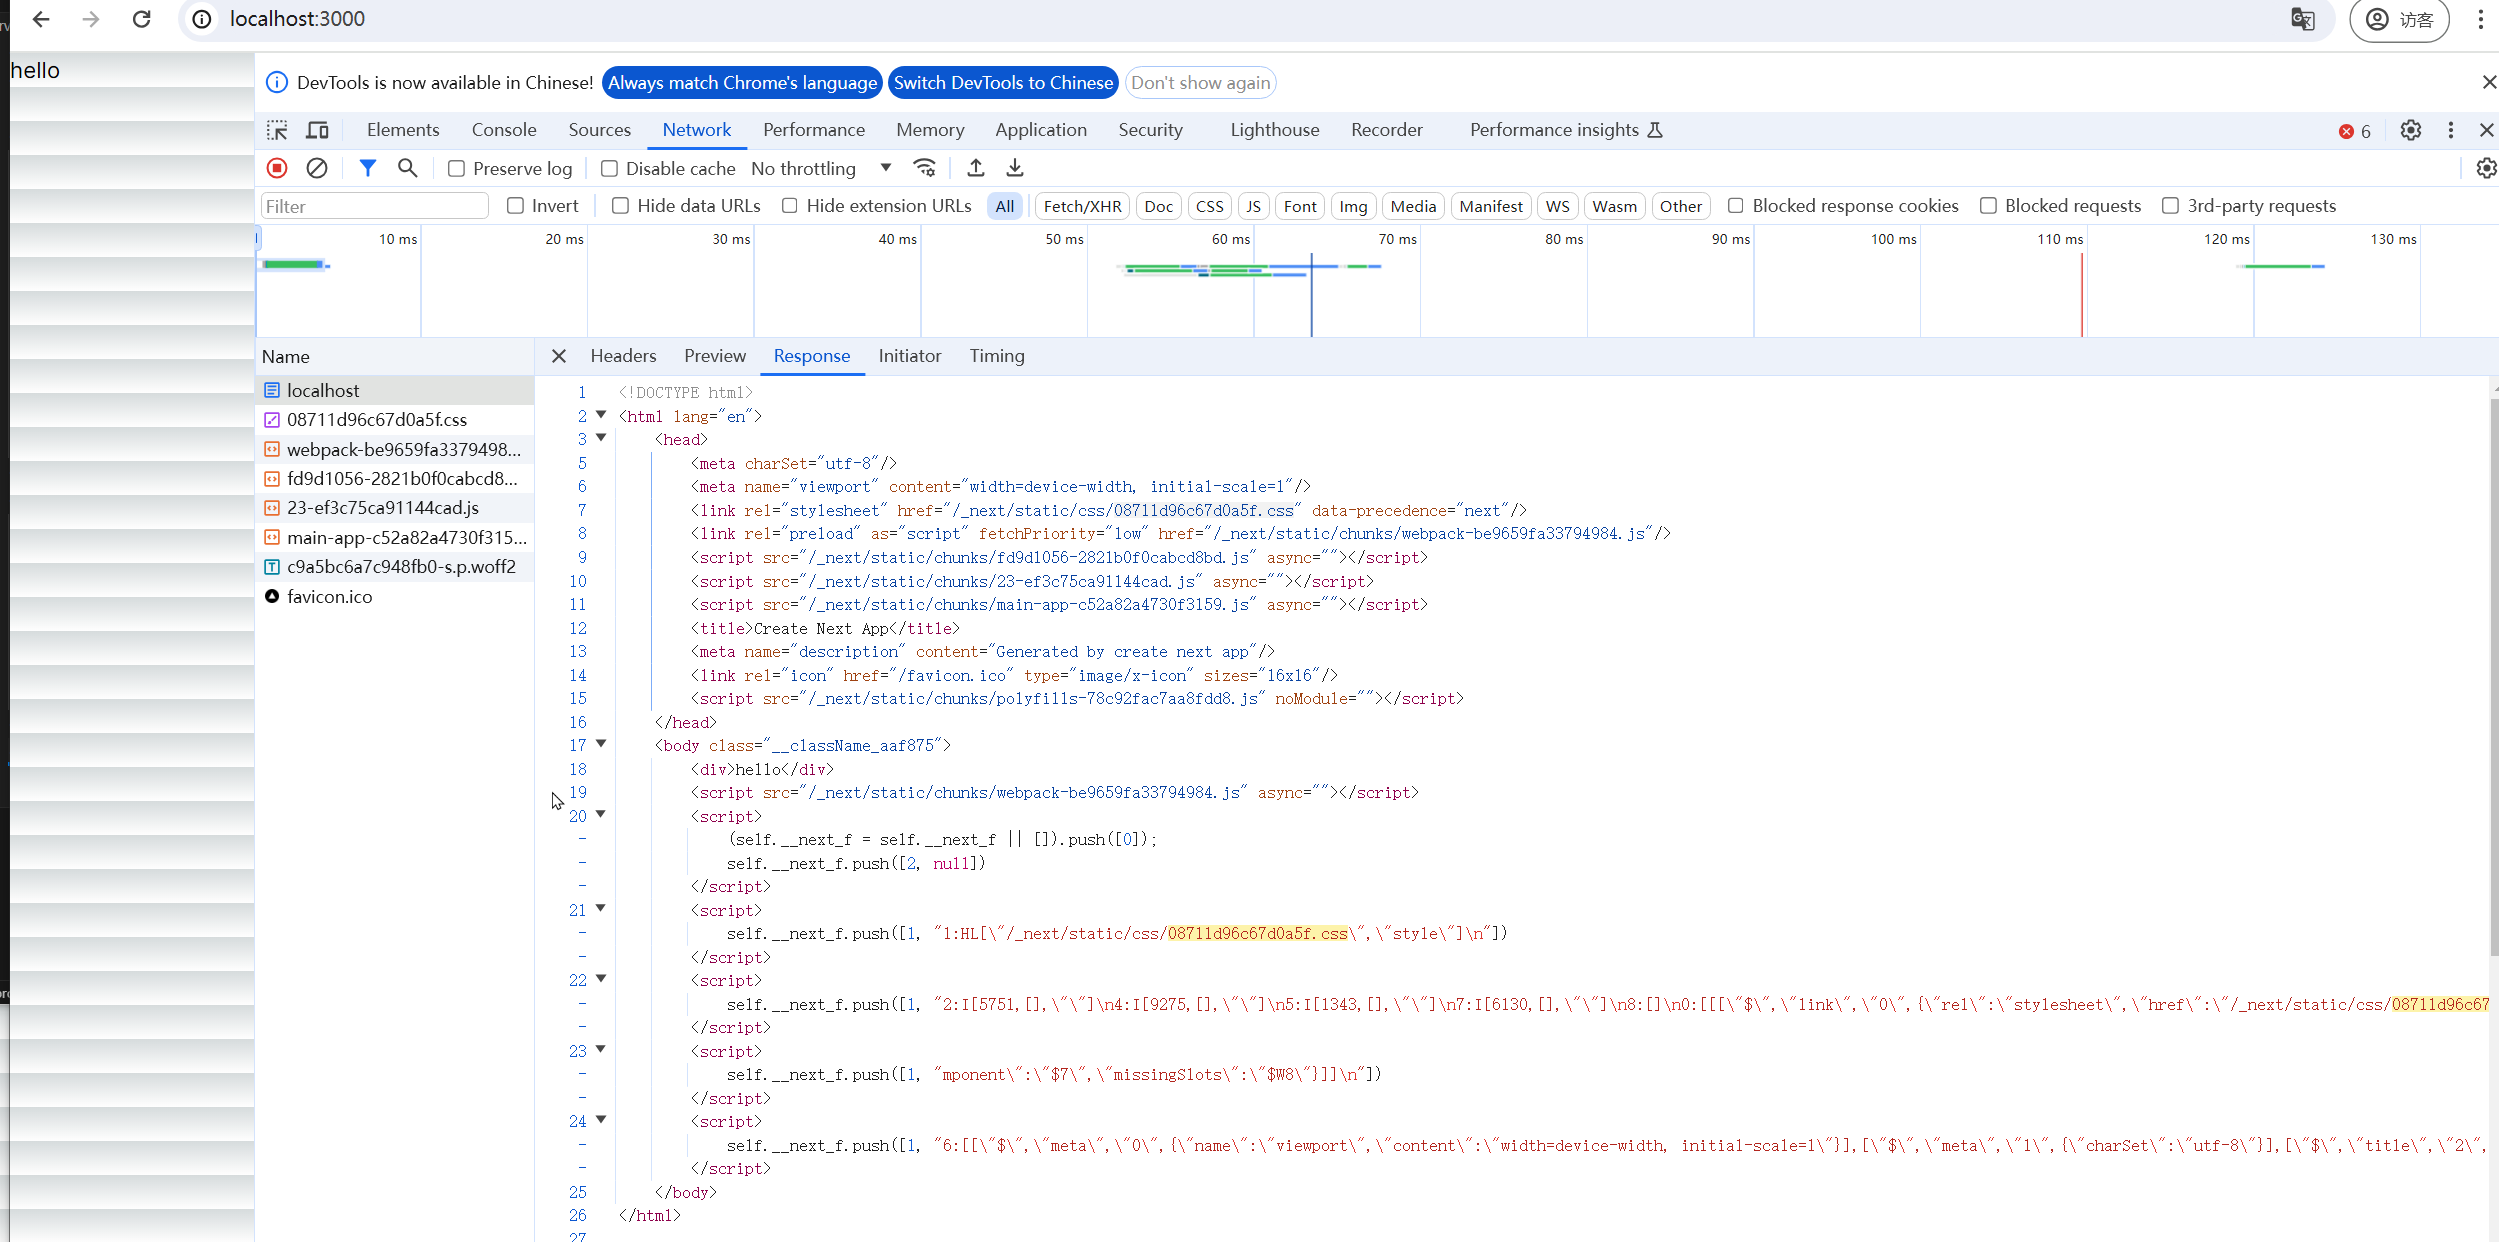Show the Preview tab of request
Image resolution: width=2499 pixels, height=1242 pixels.
(715, 356)
